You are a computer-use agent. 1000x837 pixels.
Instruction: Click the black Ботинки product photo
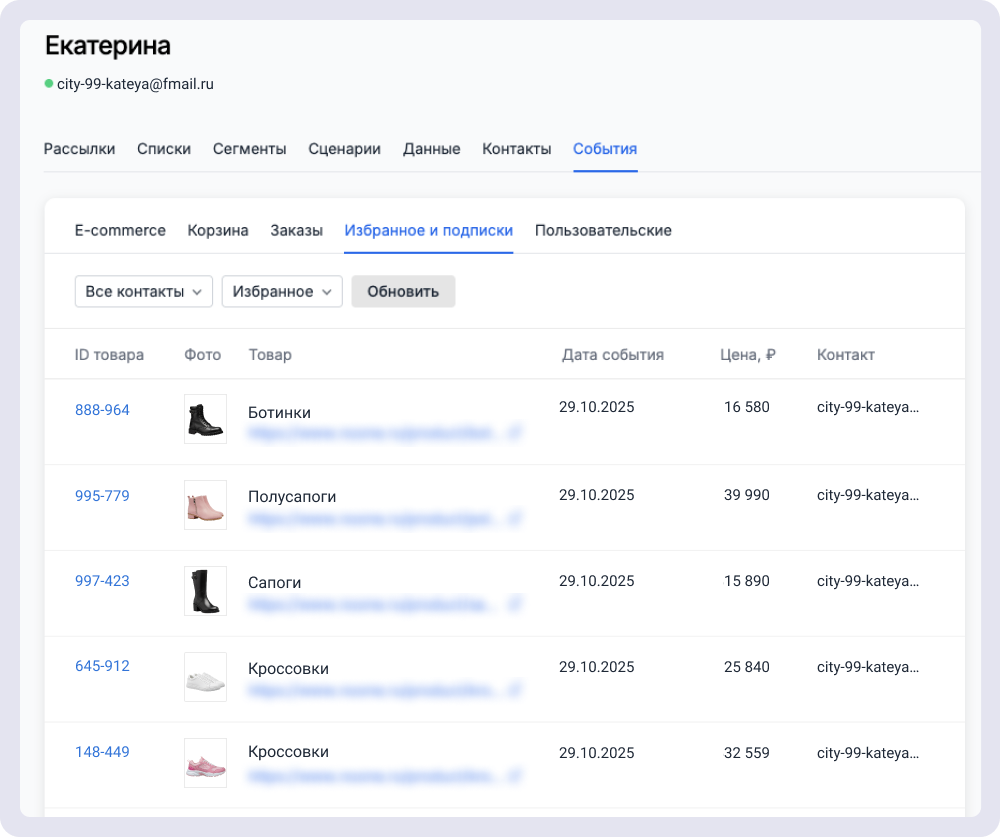click(205, 419)
